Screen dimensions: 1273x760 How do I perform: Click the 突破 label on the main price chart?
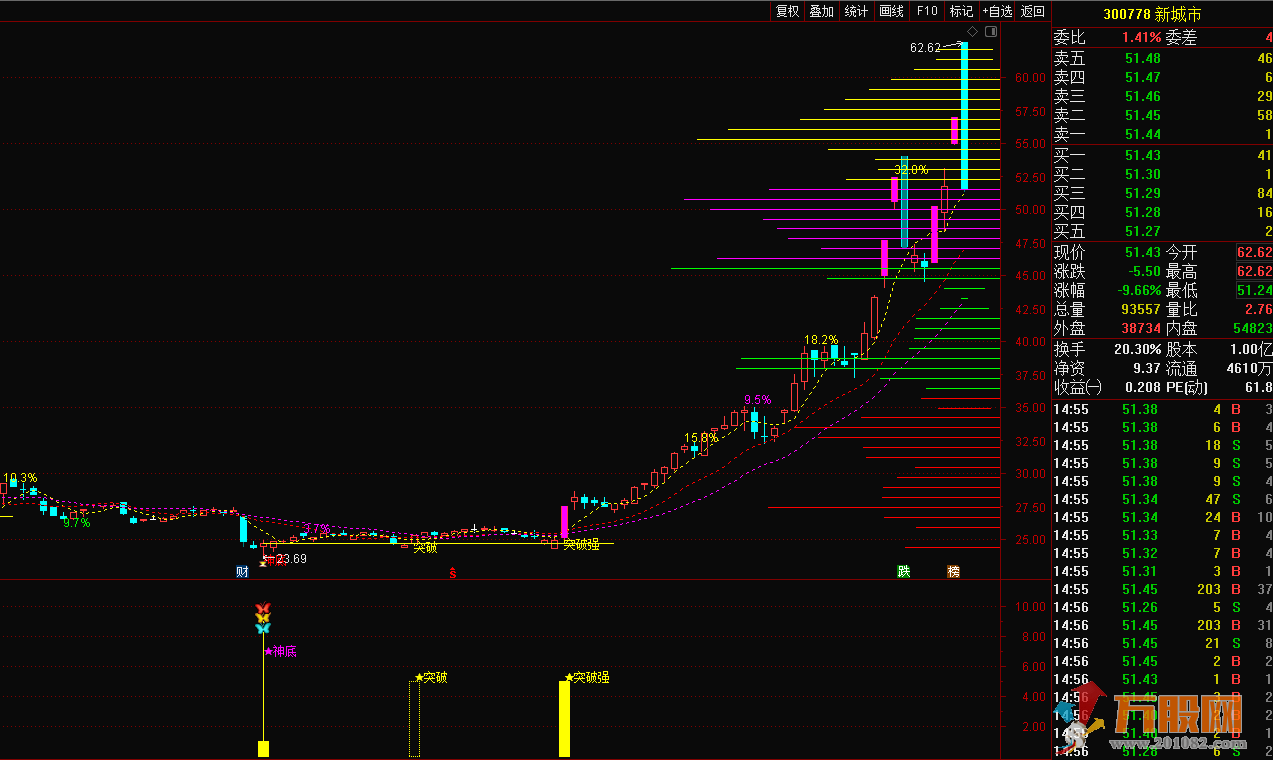click(425, 547)
